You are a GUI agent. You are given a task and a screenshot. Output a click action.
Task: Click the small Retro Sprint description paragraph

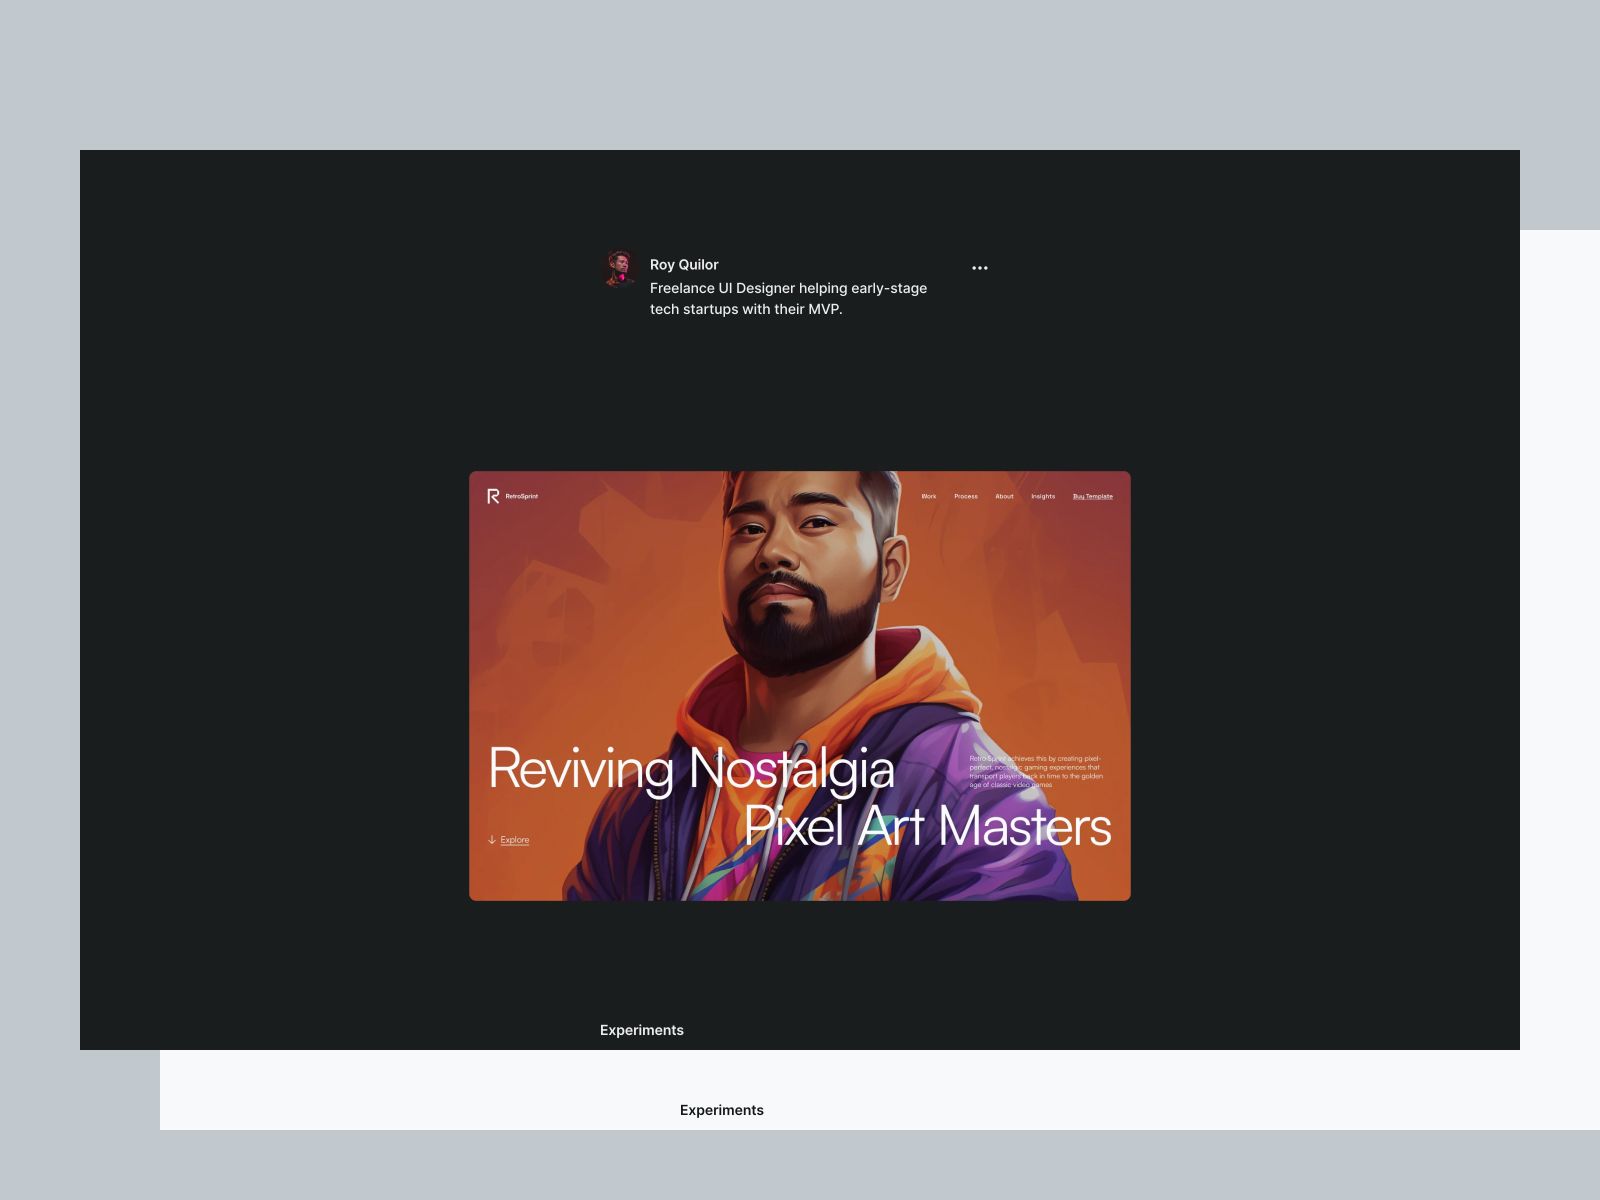[x=1036, y=772]
